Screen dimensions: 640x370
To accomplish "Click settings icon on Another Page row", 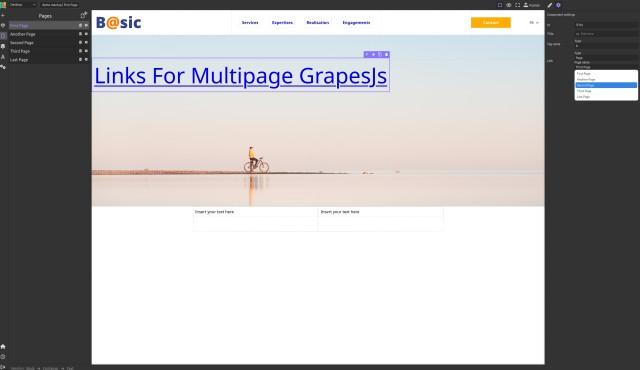I will (80, 34).
